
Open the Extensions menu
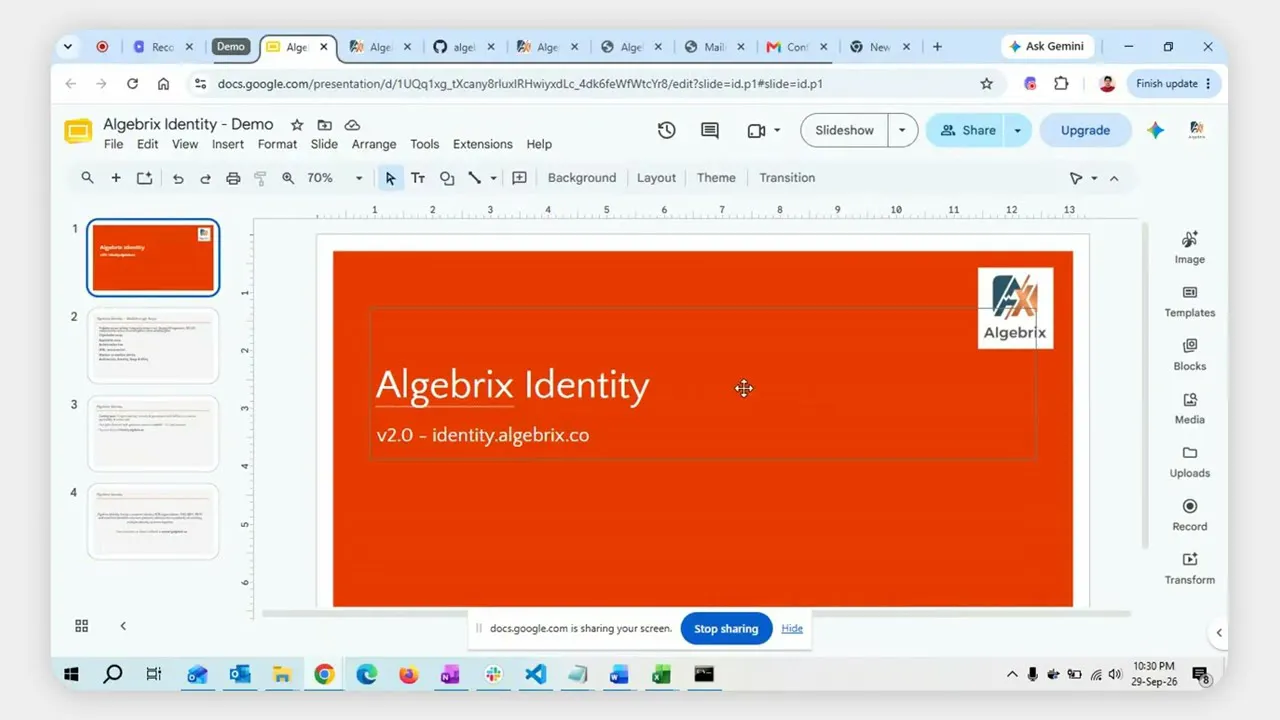(482, 144)
